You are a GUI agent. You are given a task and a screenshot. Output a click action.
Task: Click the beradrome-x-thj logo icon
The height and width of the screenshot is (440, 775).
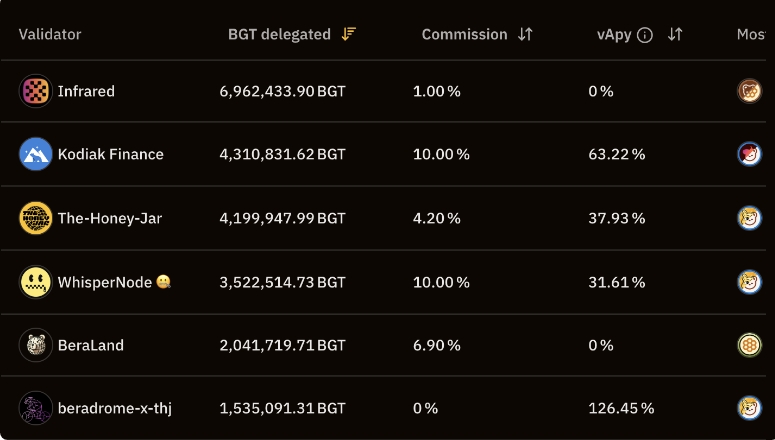click(x=36, y=408)
